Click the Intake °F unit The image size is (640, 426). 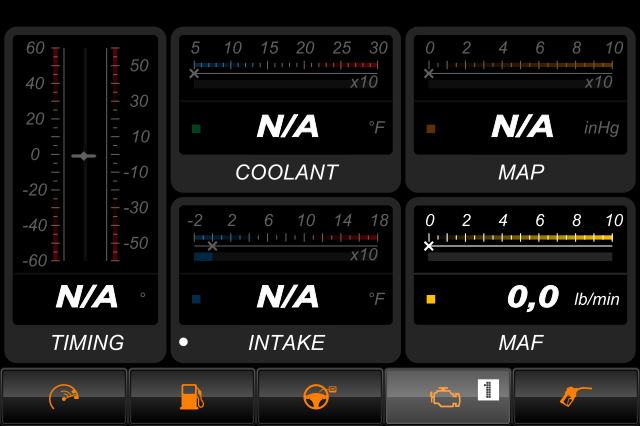(377, 299)
